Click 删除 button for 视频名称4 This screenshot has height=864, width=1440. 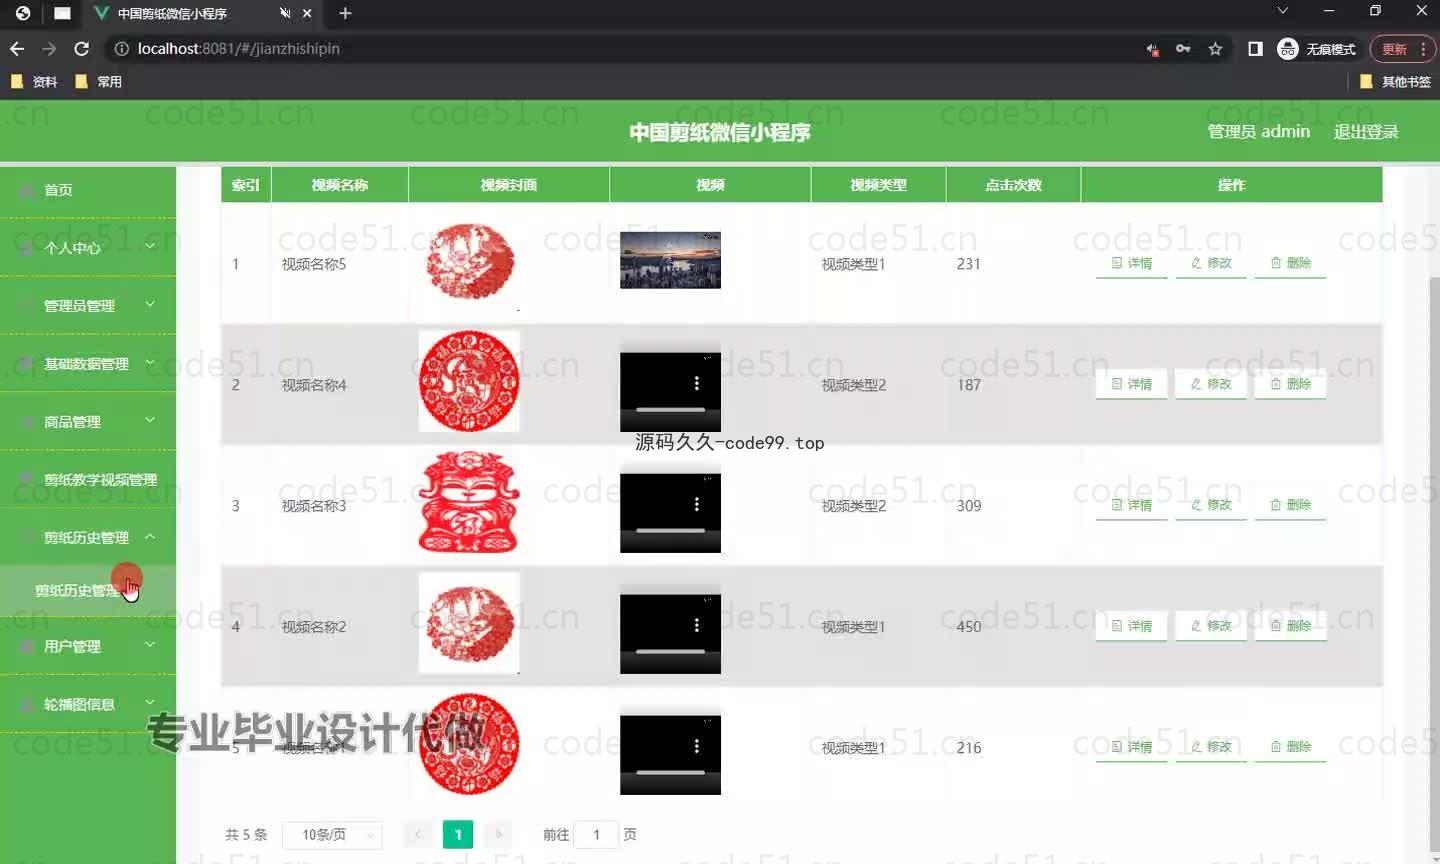[1290, 384]
